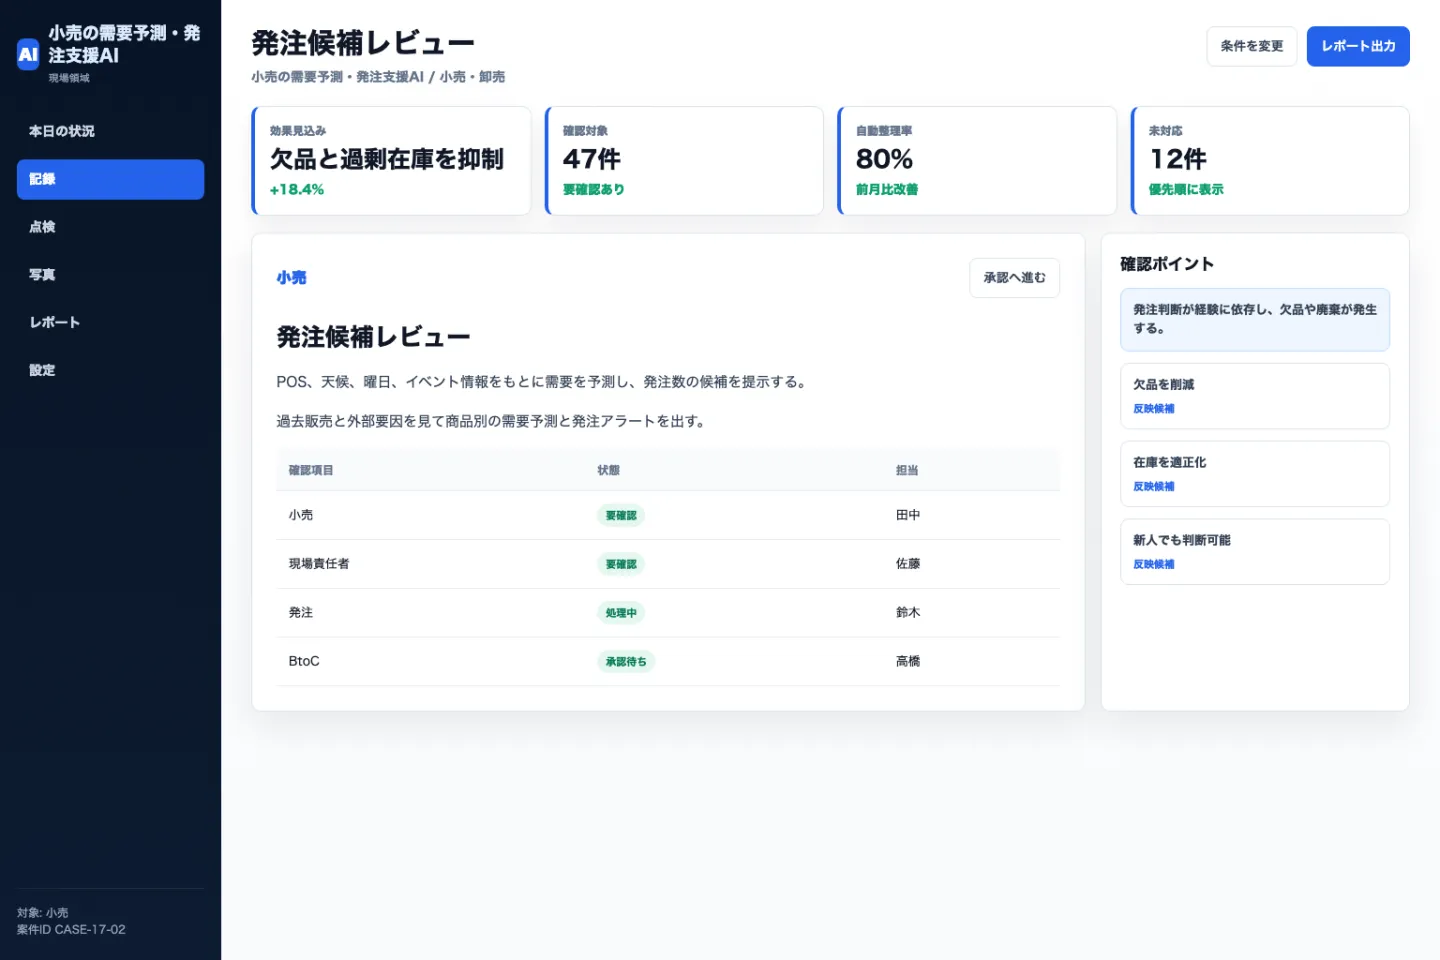Click 反映候補 under 新人でも判断可能

click(1154, 565)
